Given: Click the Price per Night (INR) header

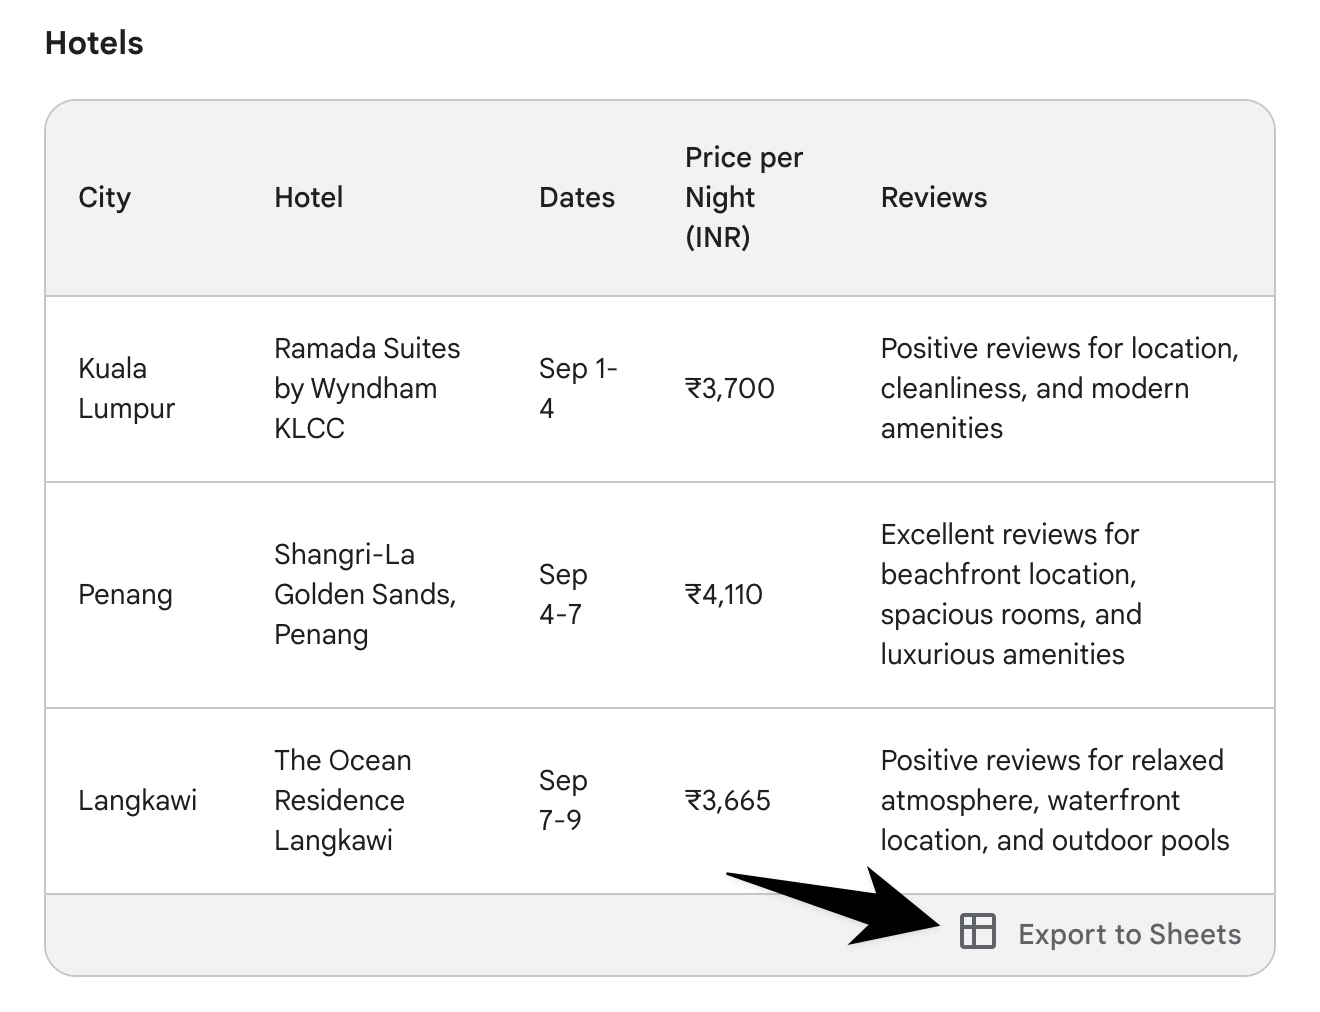Looking at the screenshot, I should tap(744, 197).
